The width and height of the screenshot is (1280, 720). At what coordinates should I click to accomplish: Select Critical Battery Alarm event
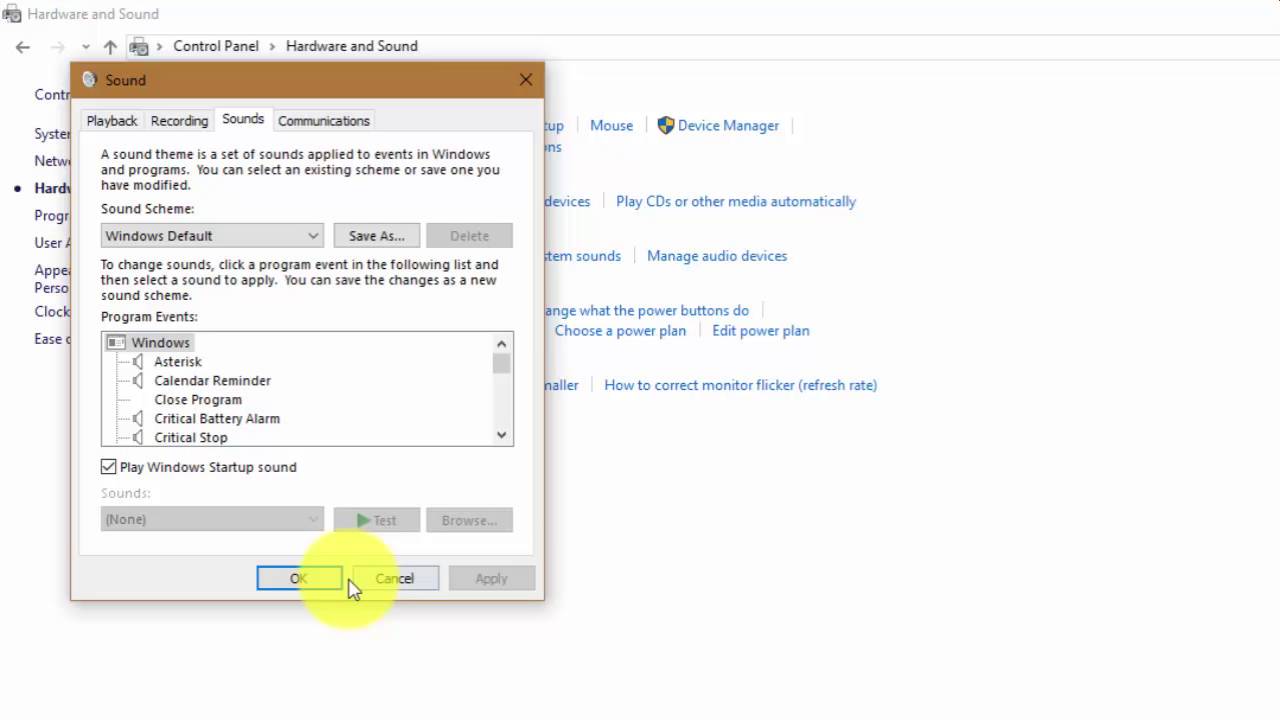[217, 418]
